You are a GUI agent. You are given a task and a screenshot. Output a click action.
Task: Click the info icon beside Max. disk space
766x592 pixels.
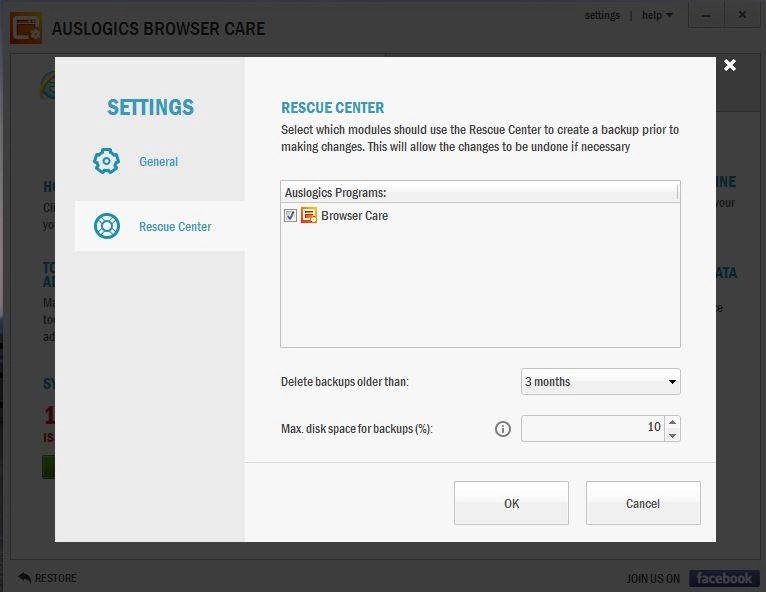click(x=503, y=429)
